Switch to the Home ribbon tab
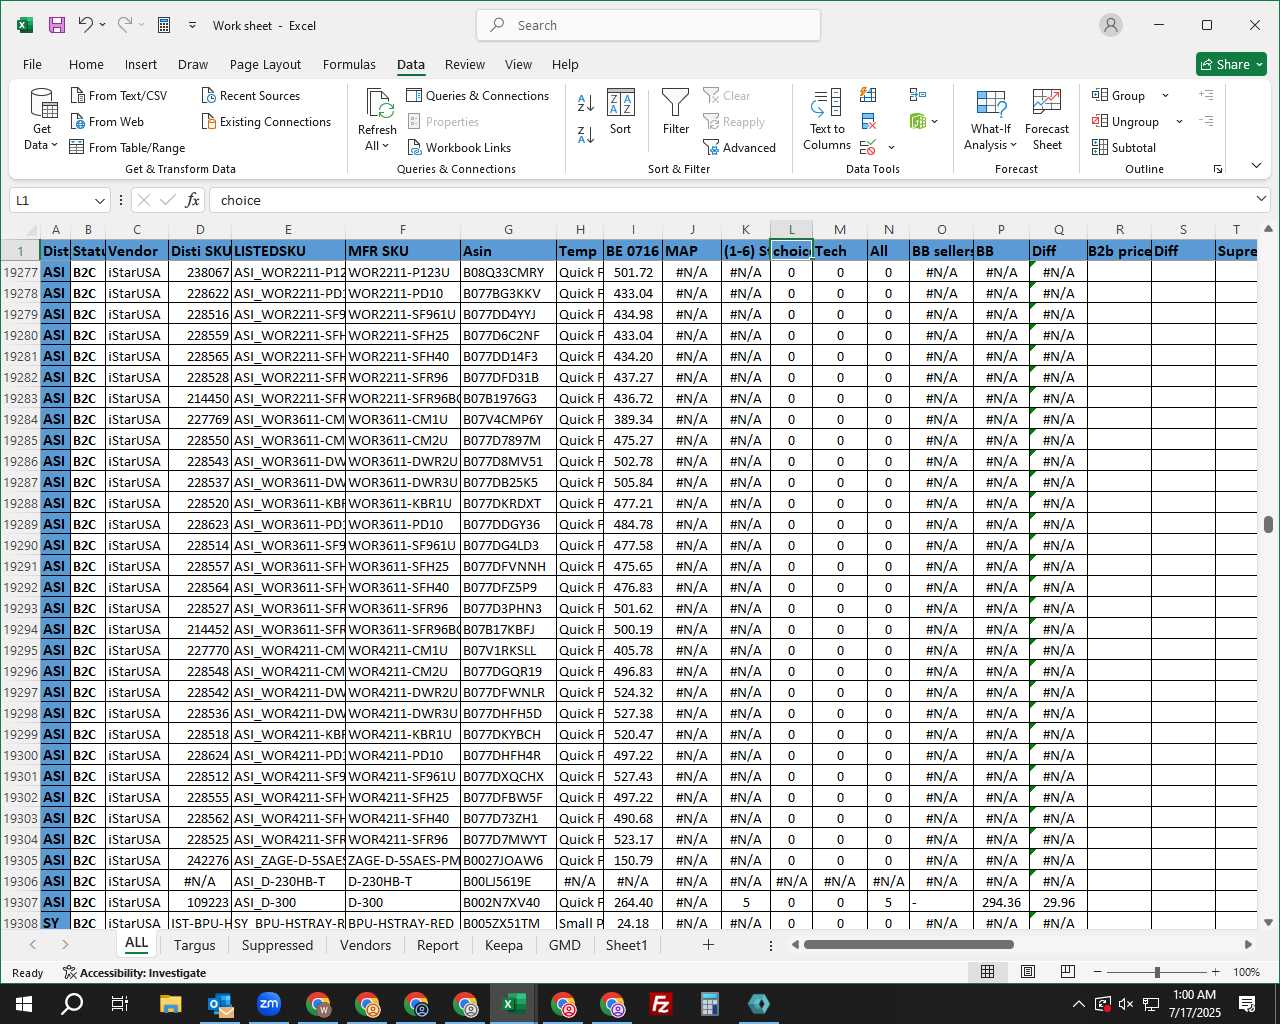The height and width of the screenshot is (1024, 1280). pos(86,64)
